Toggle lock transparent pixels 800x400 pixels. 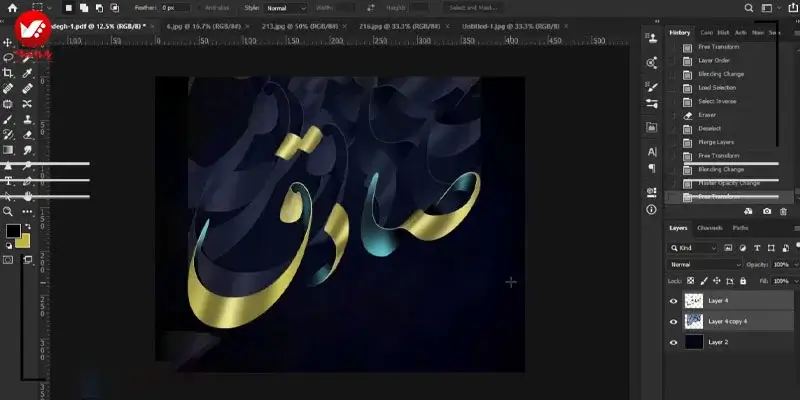tap(690, 281)
